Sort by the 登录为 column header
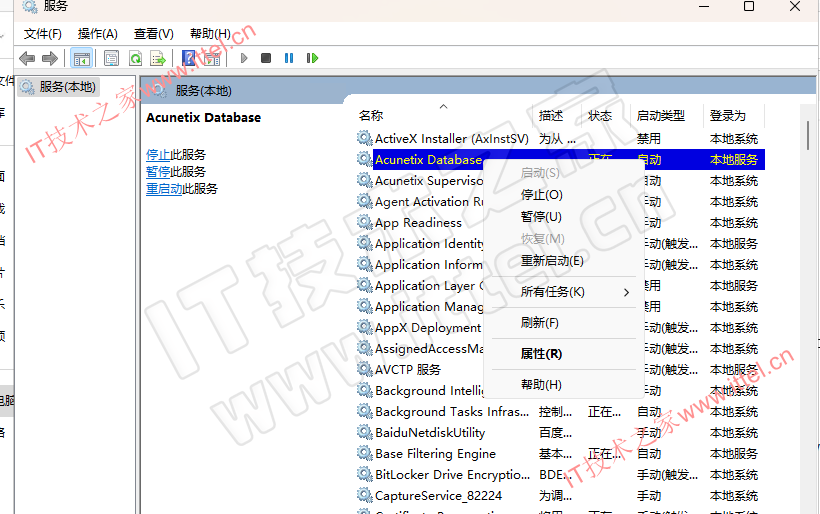The image size is (820, 514). [x=727, y=116]
